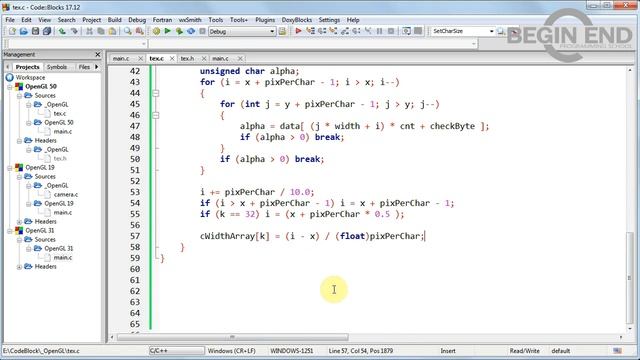640x360 pixels.
Task: Save the current file via toolbar
Action: tap(36, 31)
